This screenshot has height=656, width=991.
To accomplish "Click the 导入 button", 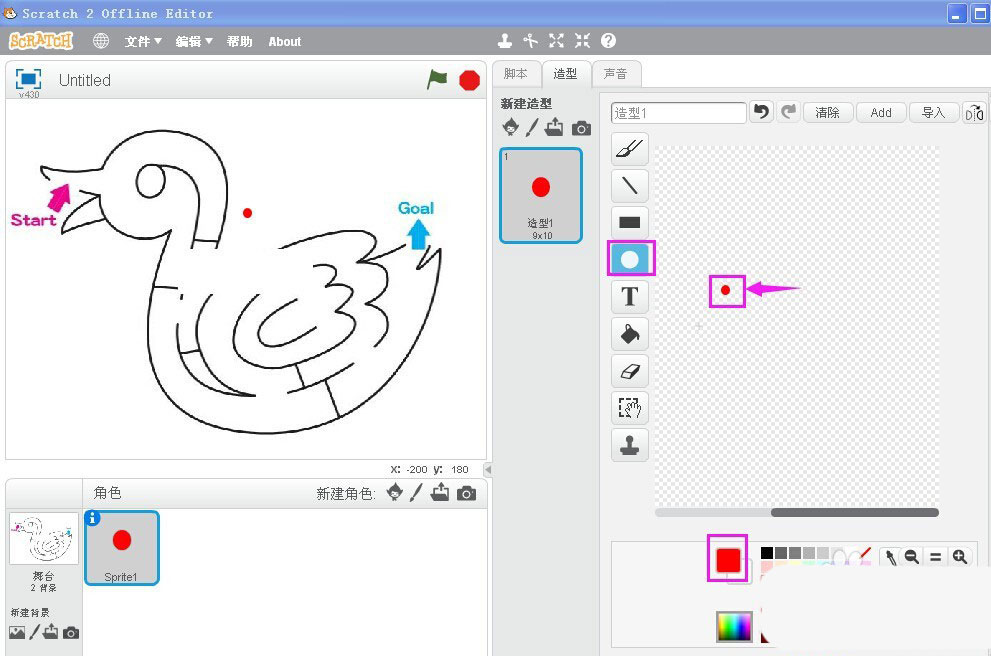I will [933, 112].
